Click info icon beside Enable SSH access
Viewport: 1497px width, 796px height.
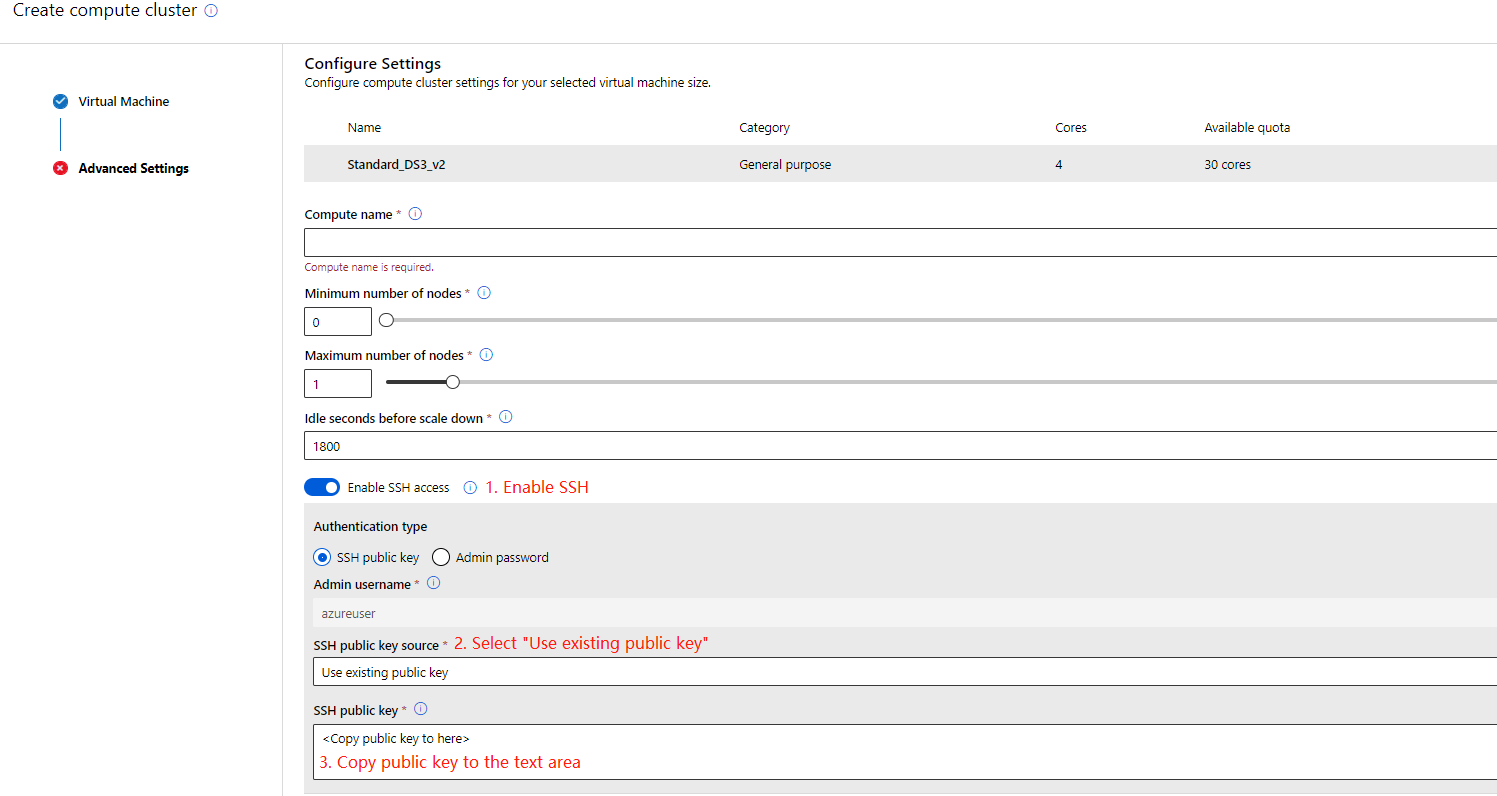470,488
